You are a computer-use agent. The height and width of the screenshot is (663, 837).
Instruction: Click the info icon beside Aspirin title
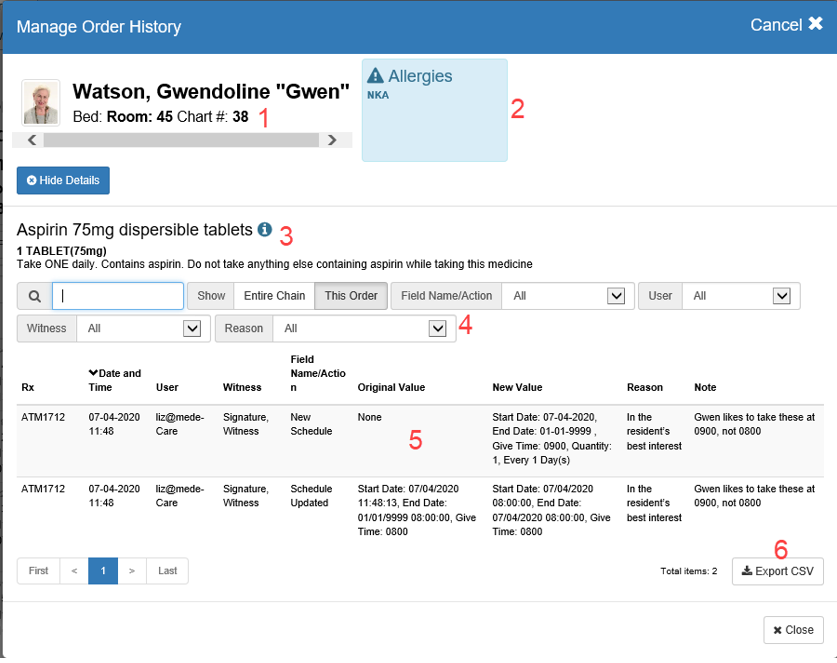[x=265, y=230]
